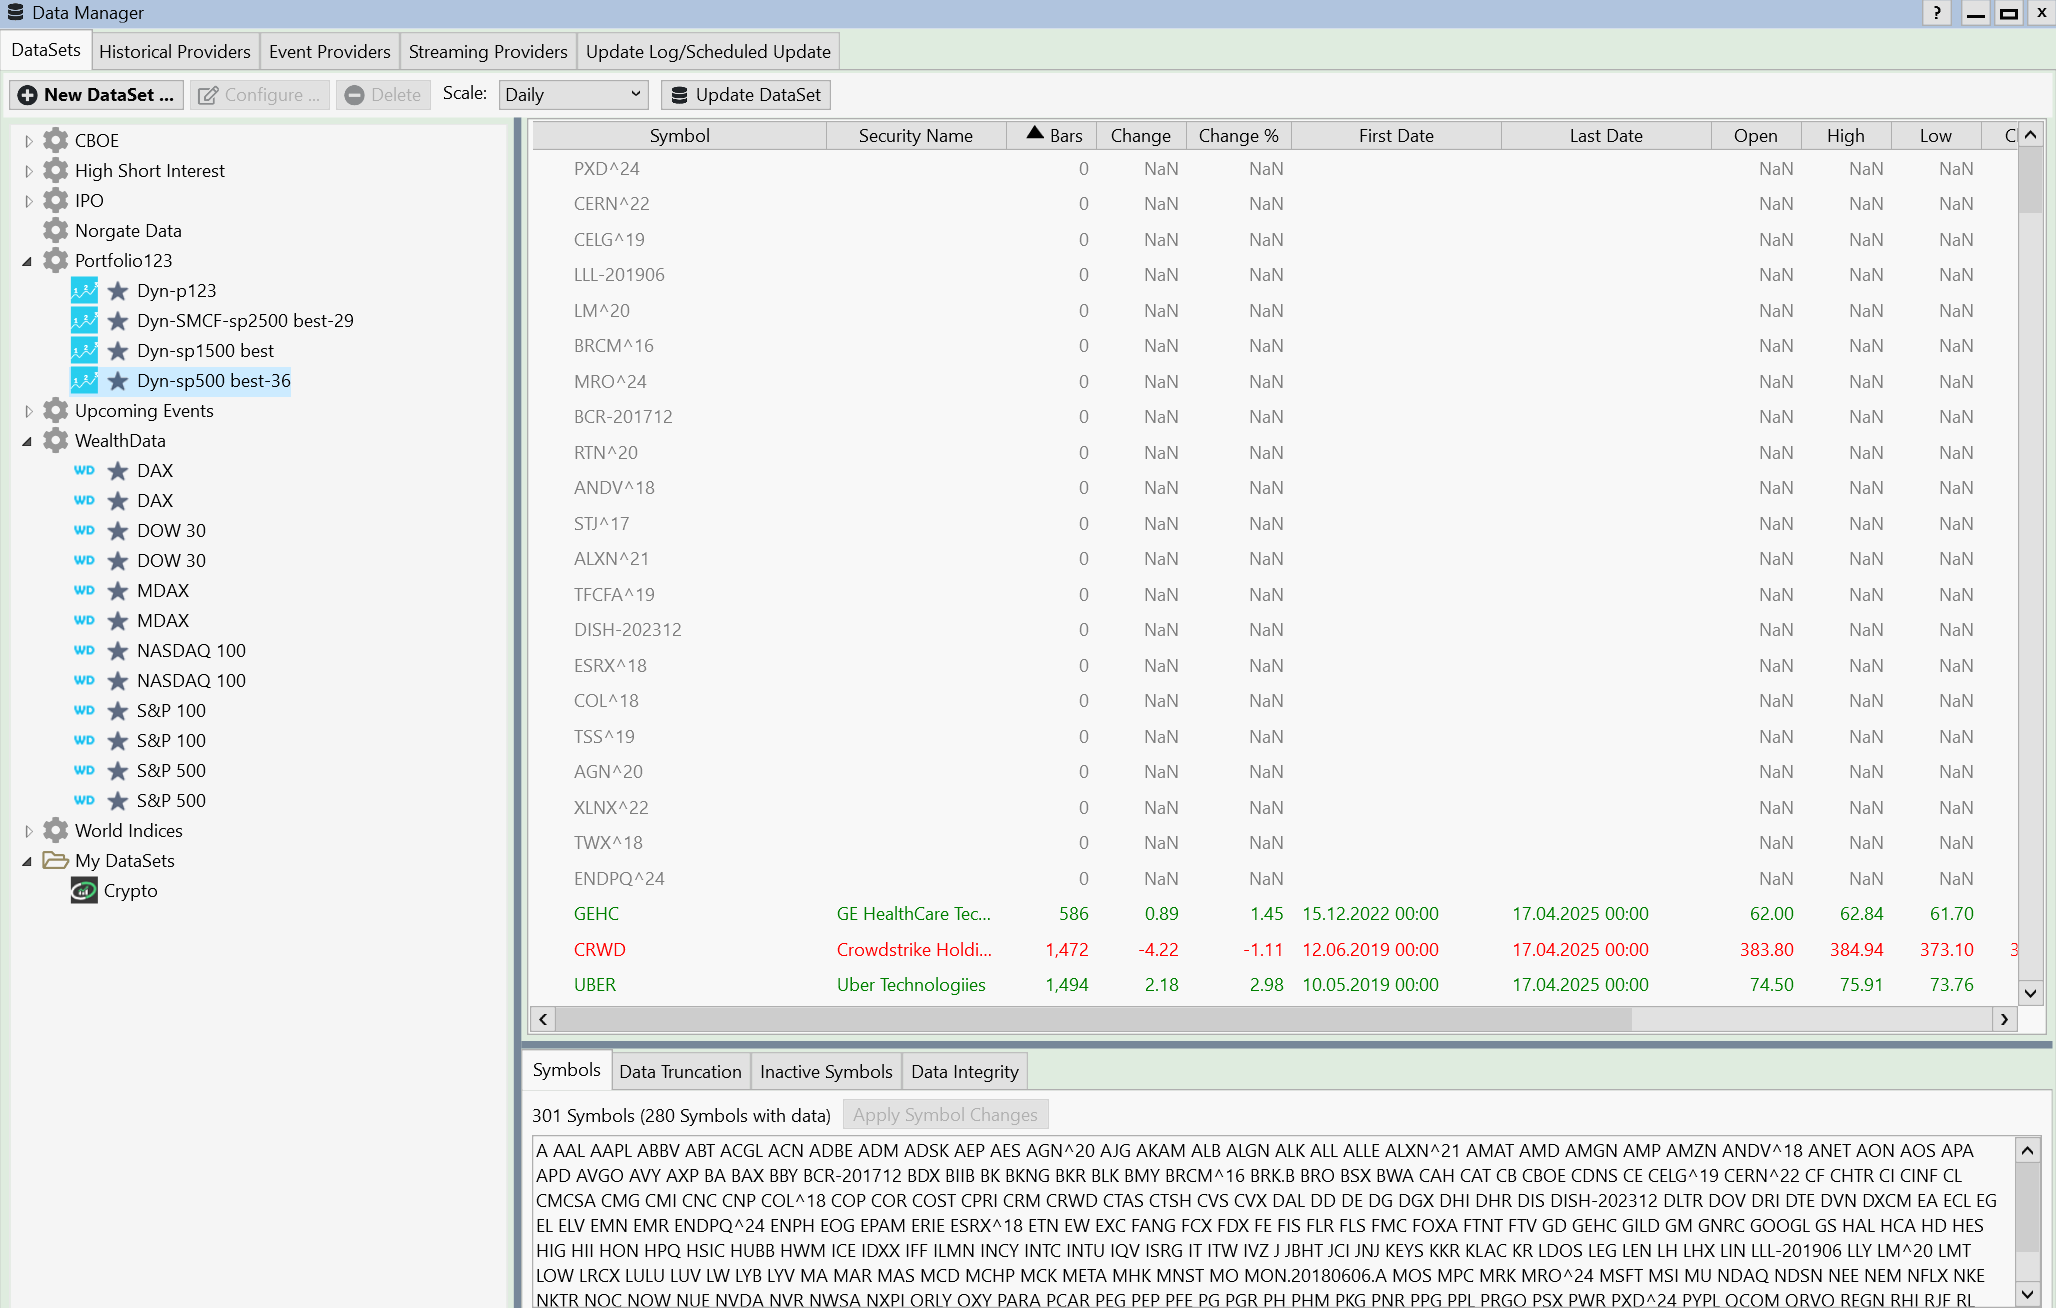
Task: Collapse the WealthData tree node
Action: coord(28,441)
